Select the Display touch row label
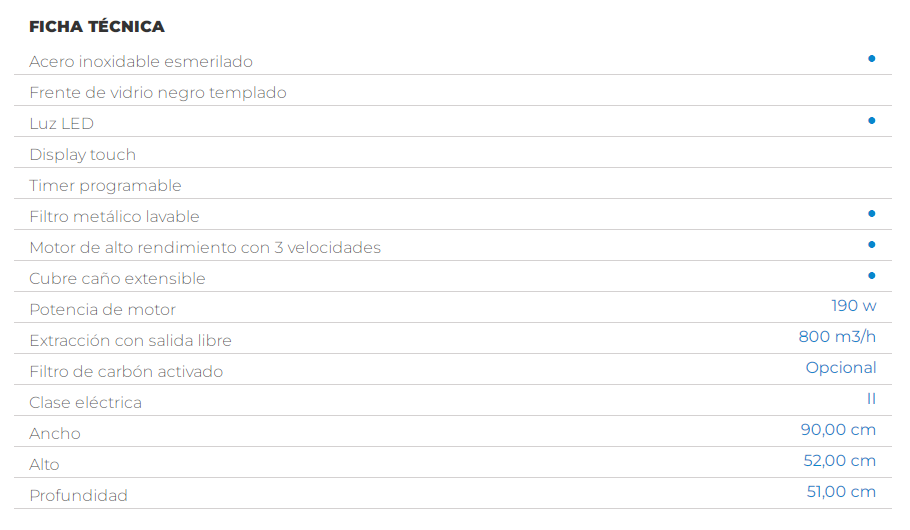The width and height of the screenshot is (910, 530). click(82, 155)
